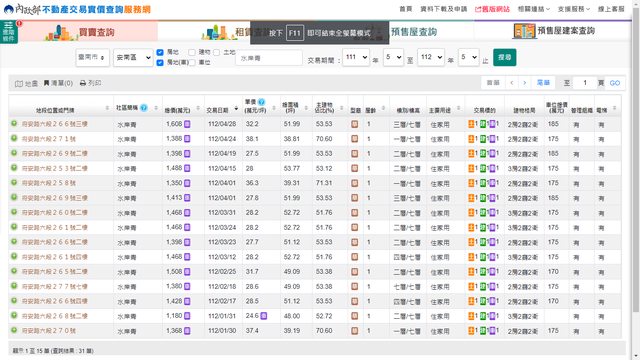Enable the 建物 checkbox
The width and height of the screenshot is (640, 360).
[x=192, y=52]
